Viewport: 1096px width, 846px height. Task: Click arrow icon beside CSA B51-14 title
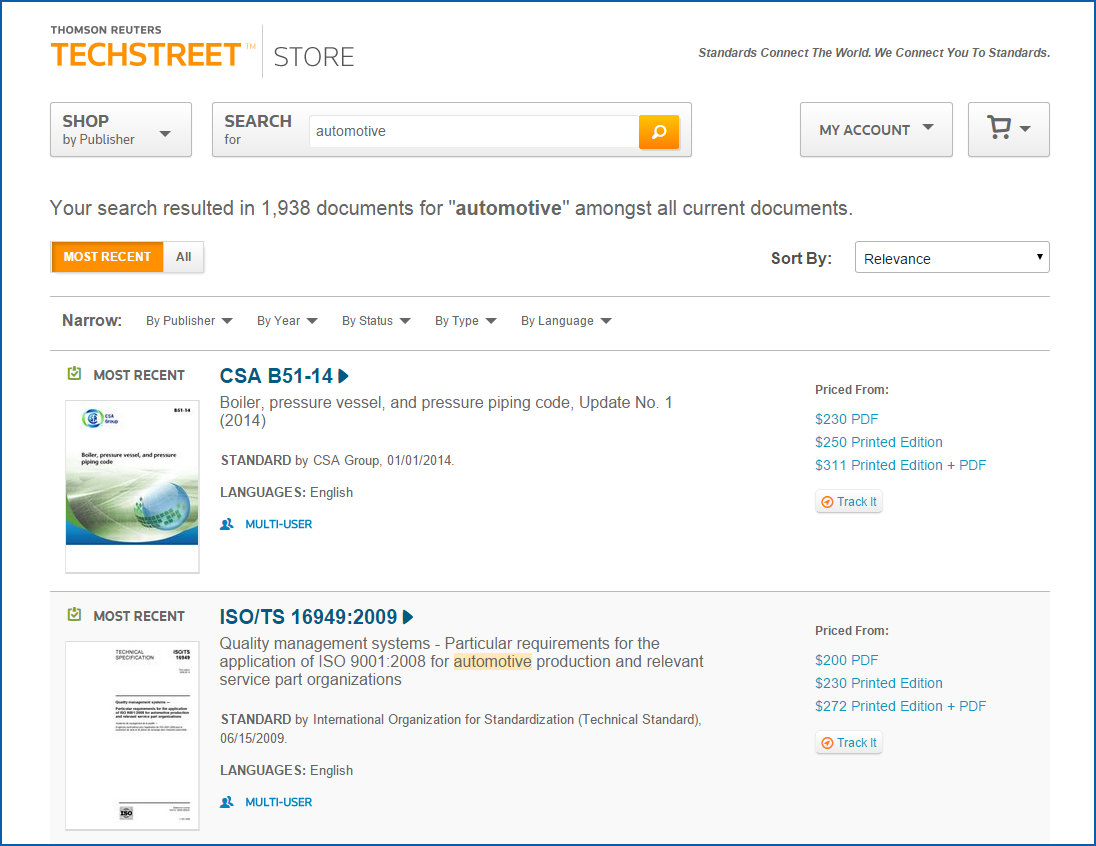coord(344,376)
